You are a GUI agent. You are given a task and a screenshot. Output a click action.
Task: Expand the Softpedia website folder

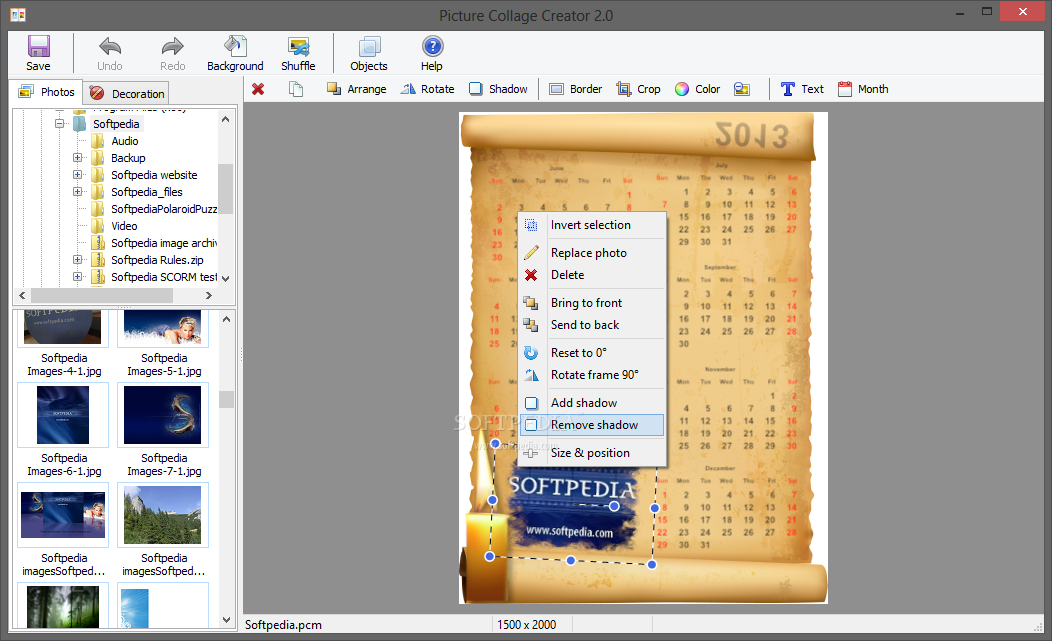77,175
